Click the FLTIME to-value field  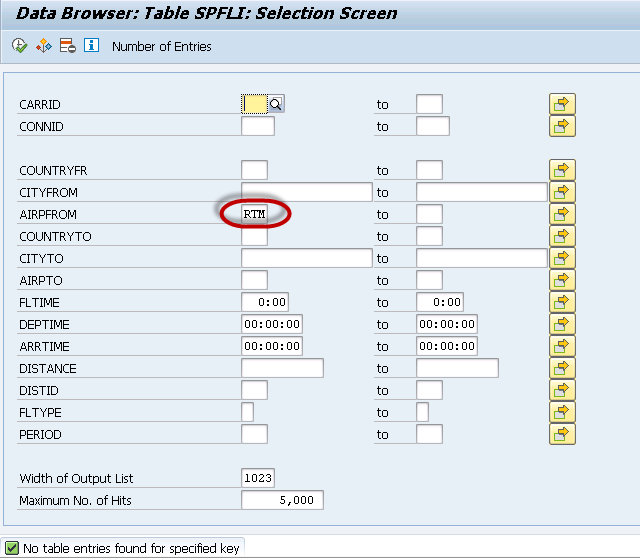[440, 302]
